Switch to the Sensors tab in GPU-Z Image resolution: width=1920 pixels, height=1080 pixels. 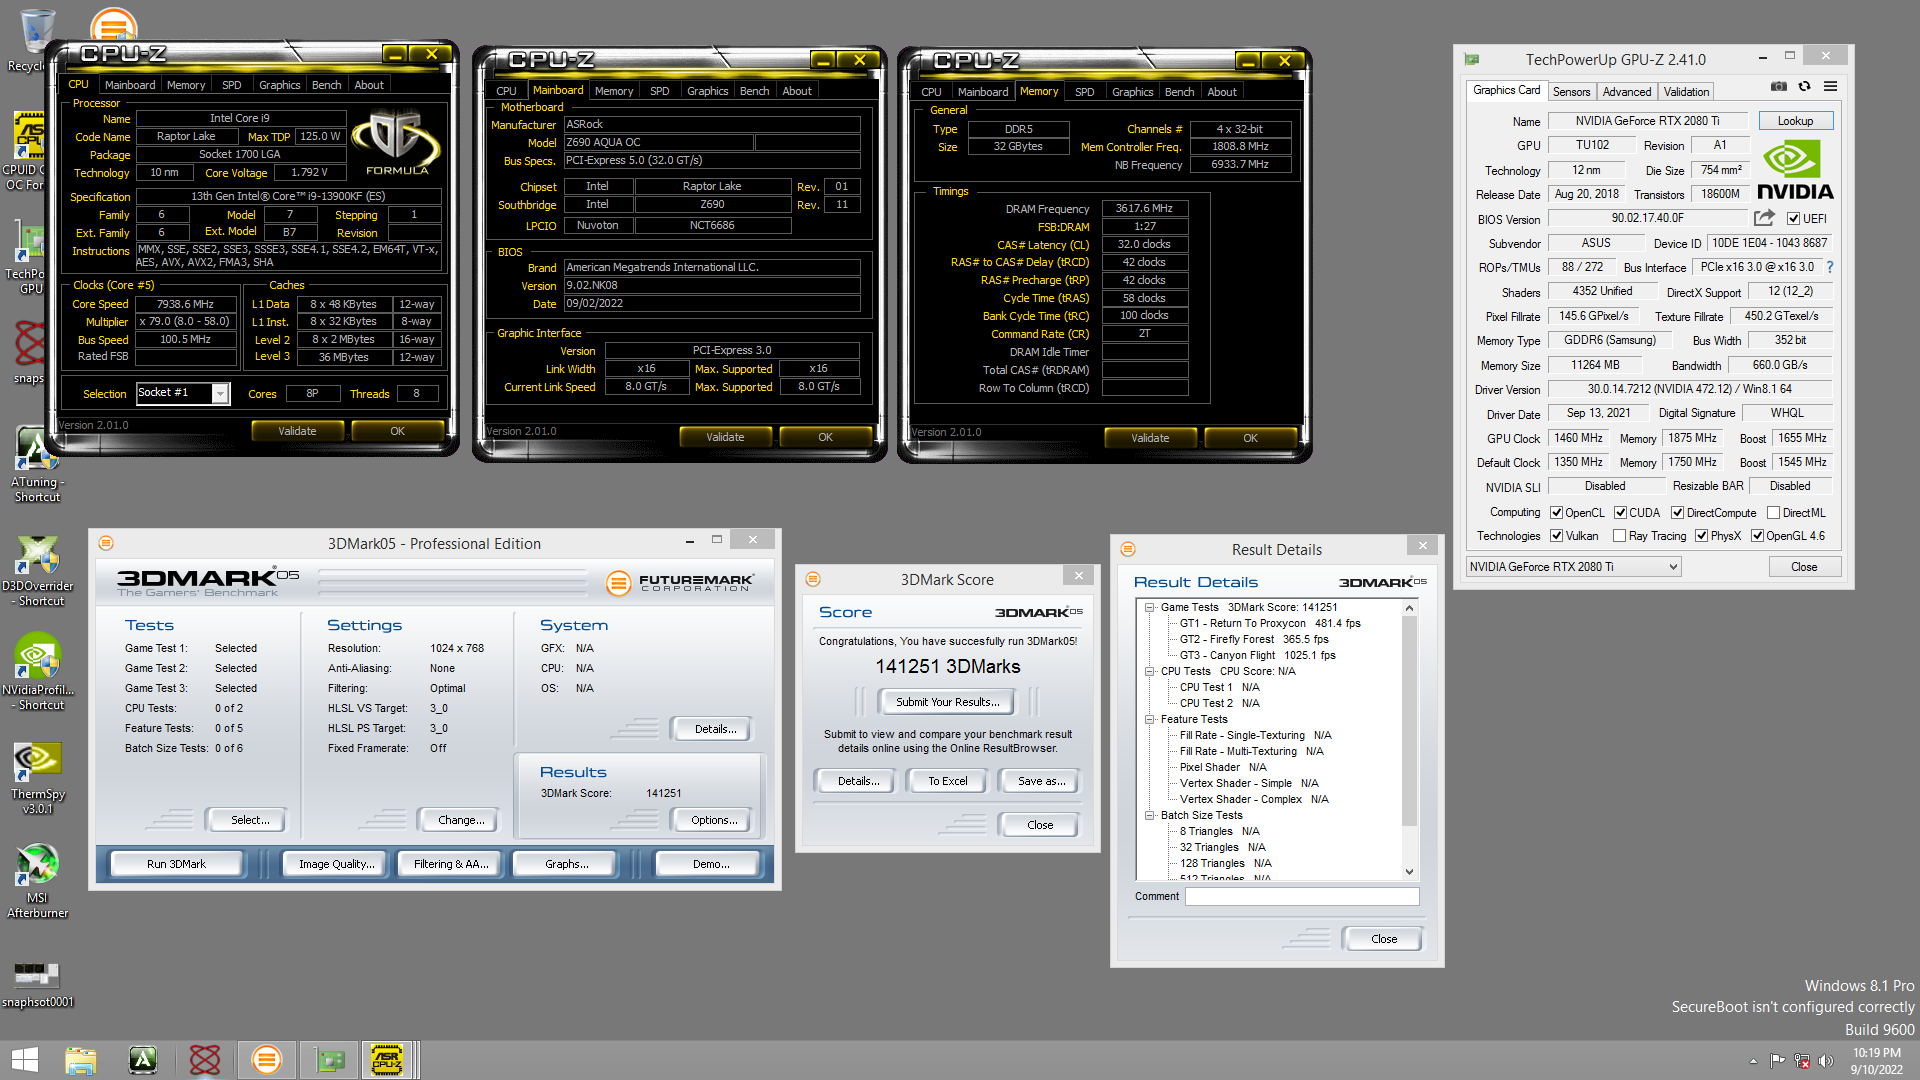(1571, 91)
